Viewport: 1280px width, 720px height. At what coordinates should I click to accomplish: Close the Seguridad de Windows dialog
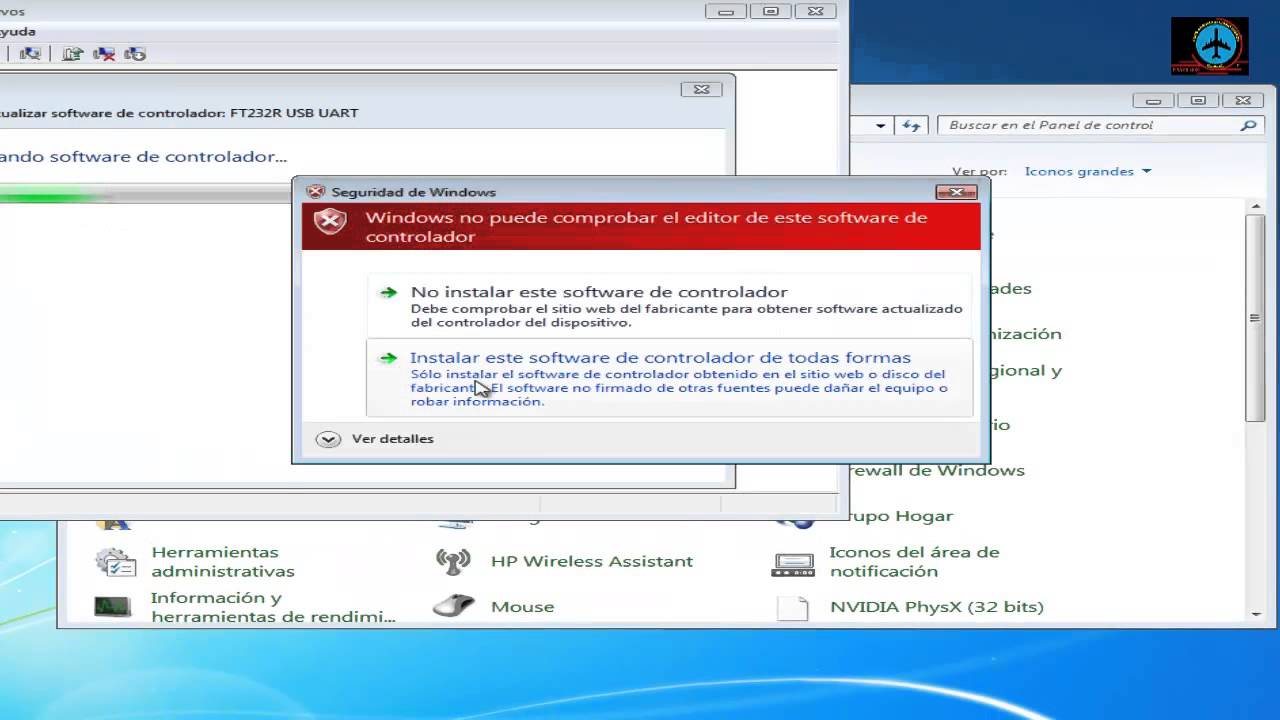tap(956, 192)
